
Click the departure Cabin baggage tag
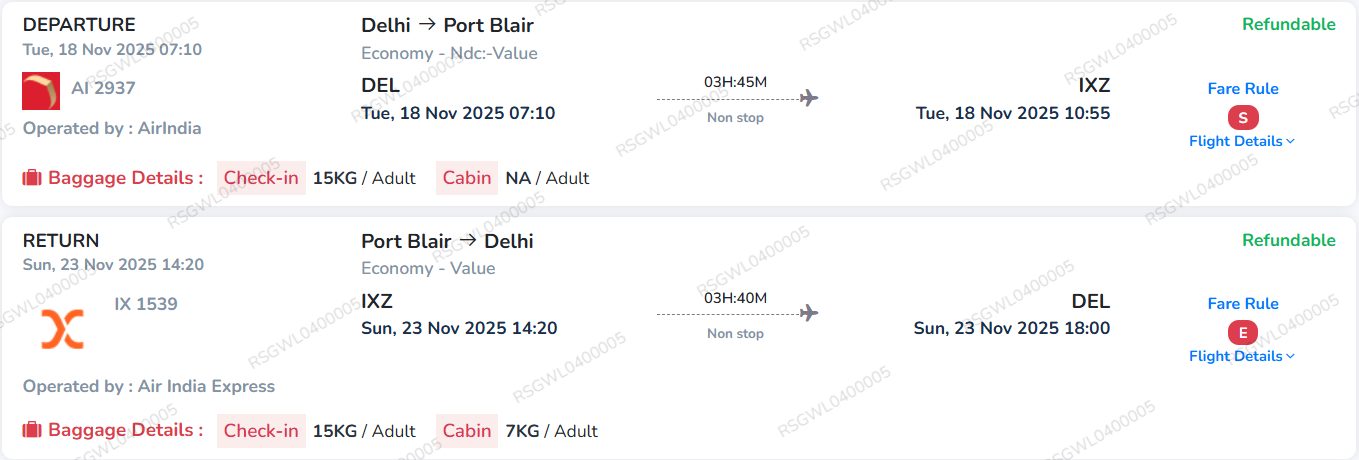pyautogui.click(x=467, y=178)
